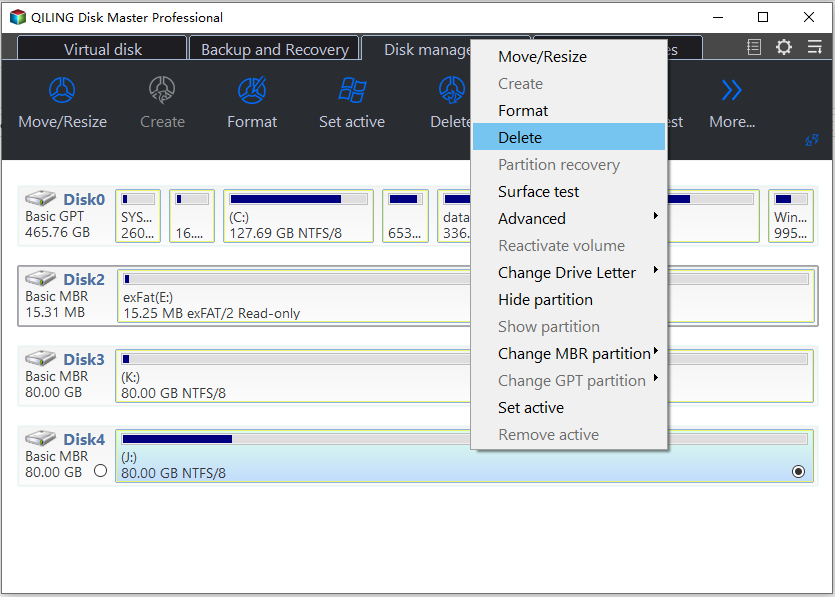The height and width of the screenshot is (597, 835).
Task: Click the Move/Resize toolbar icon
Action: [x=62, y=90]
